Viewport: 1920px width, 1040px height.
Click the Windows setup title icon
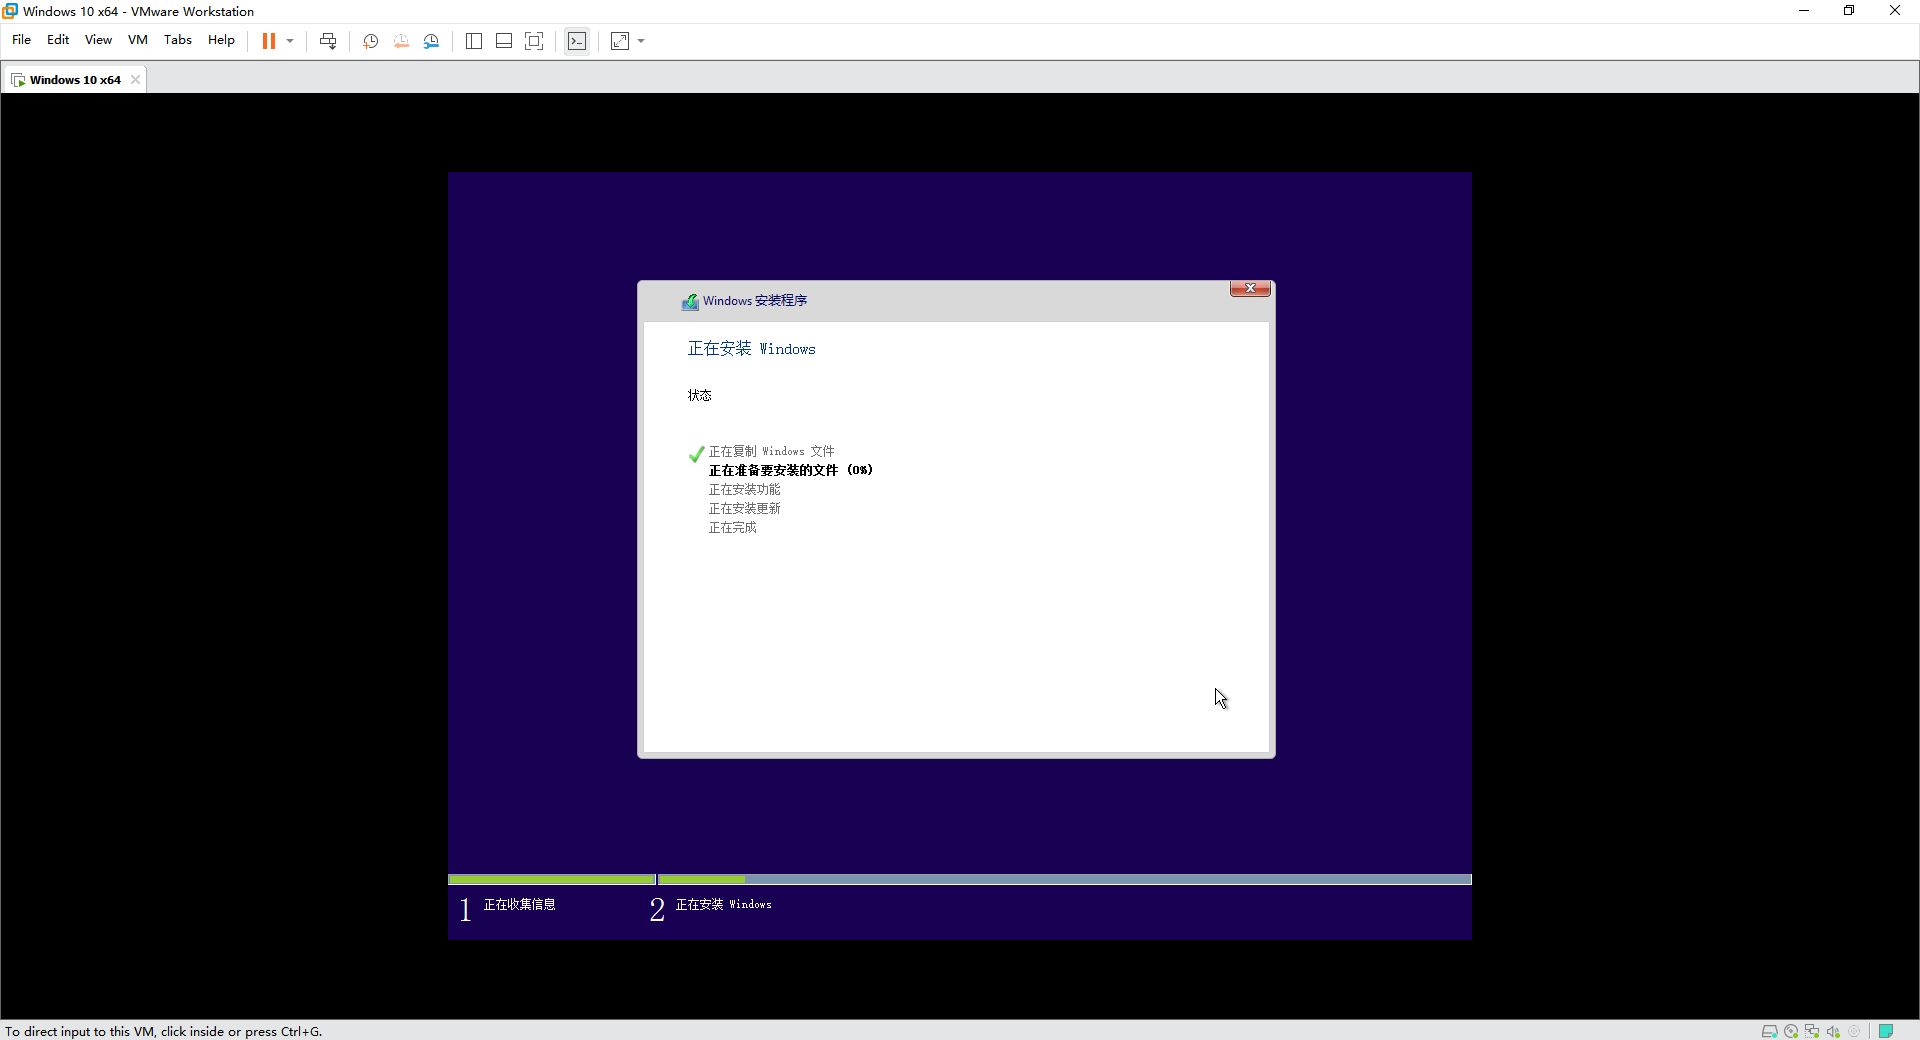coord(690,301)
